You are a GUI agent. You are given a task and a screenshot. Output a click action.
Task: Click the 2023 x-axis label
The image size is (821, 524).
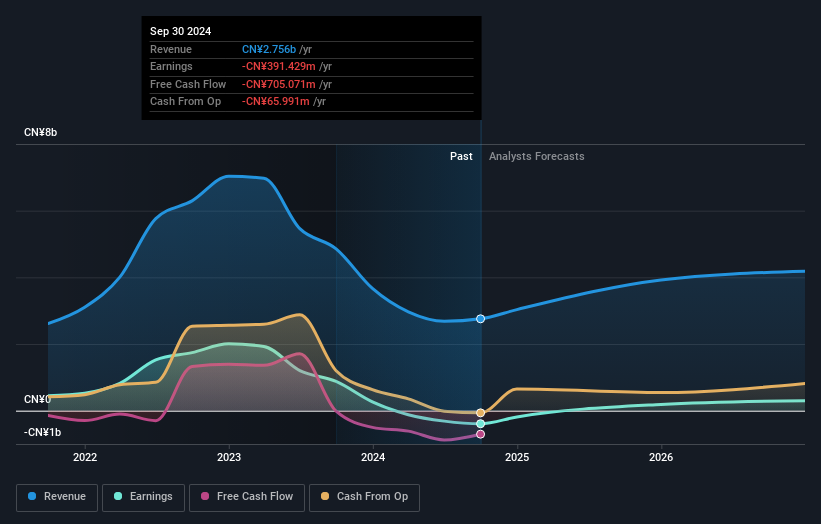click(229, 457)
